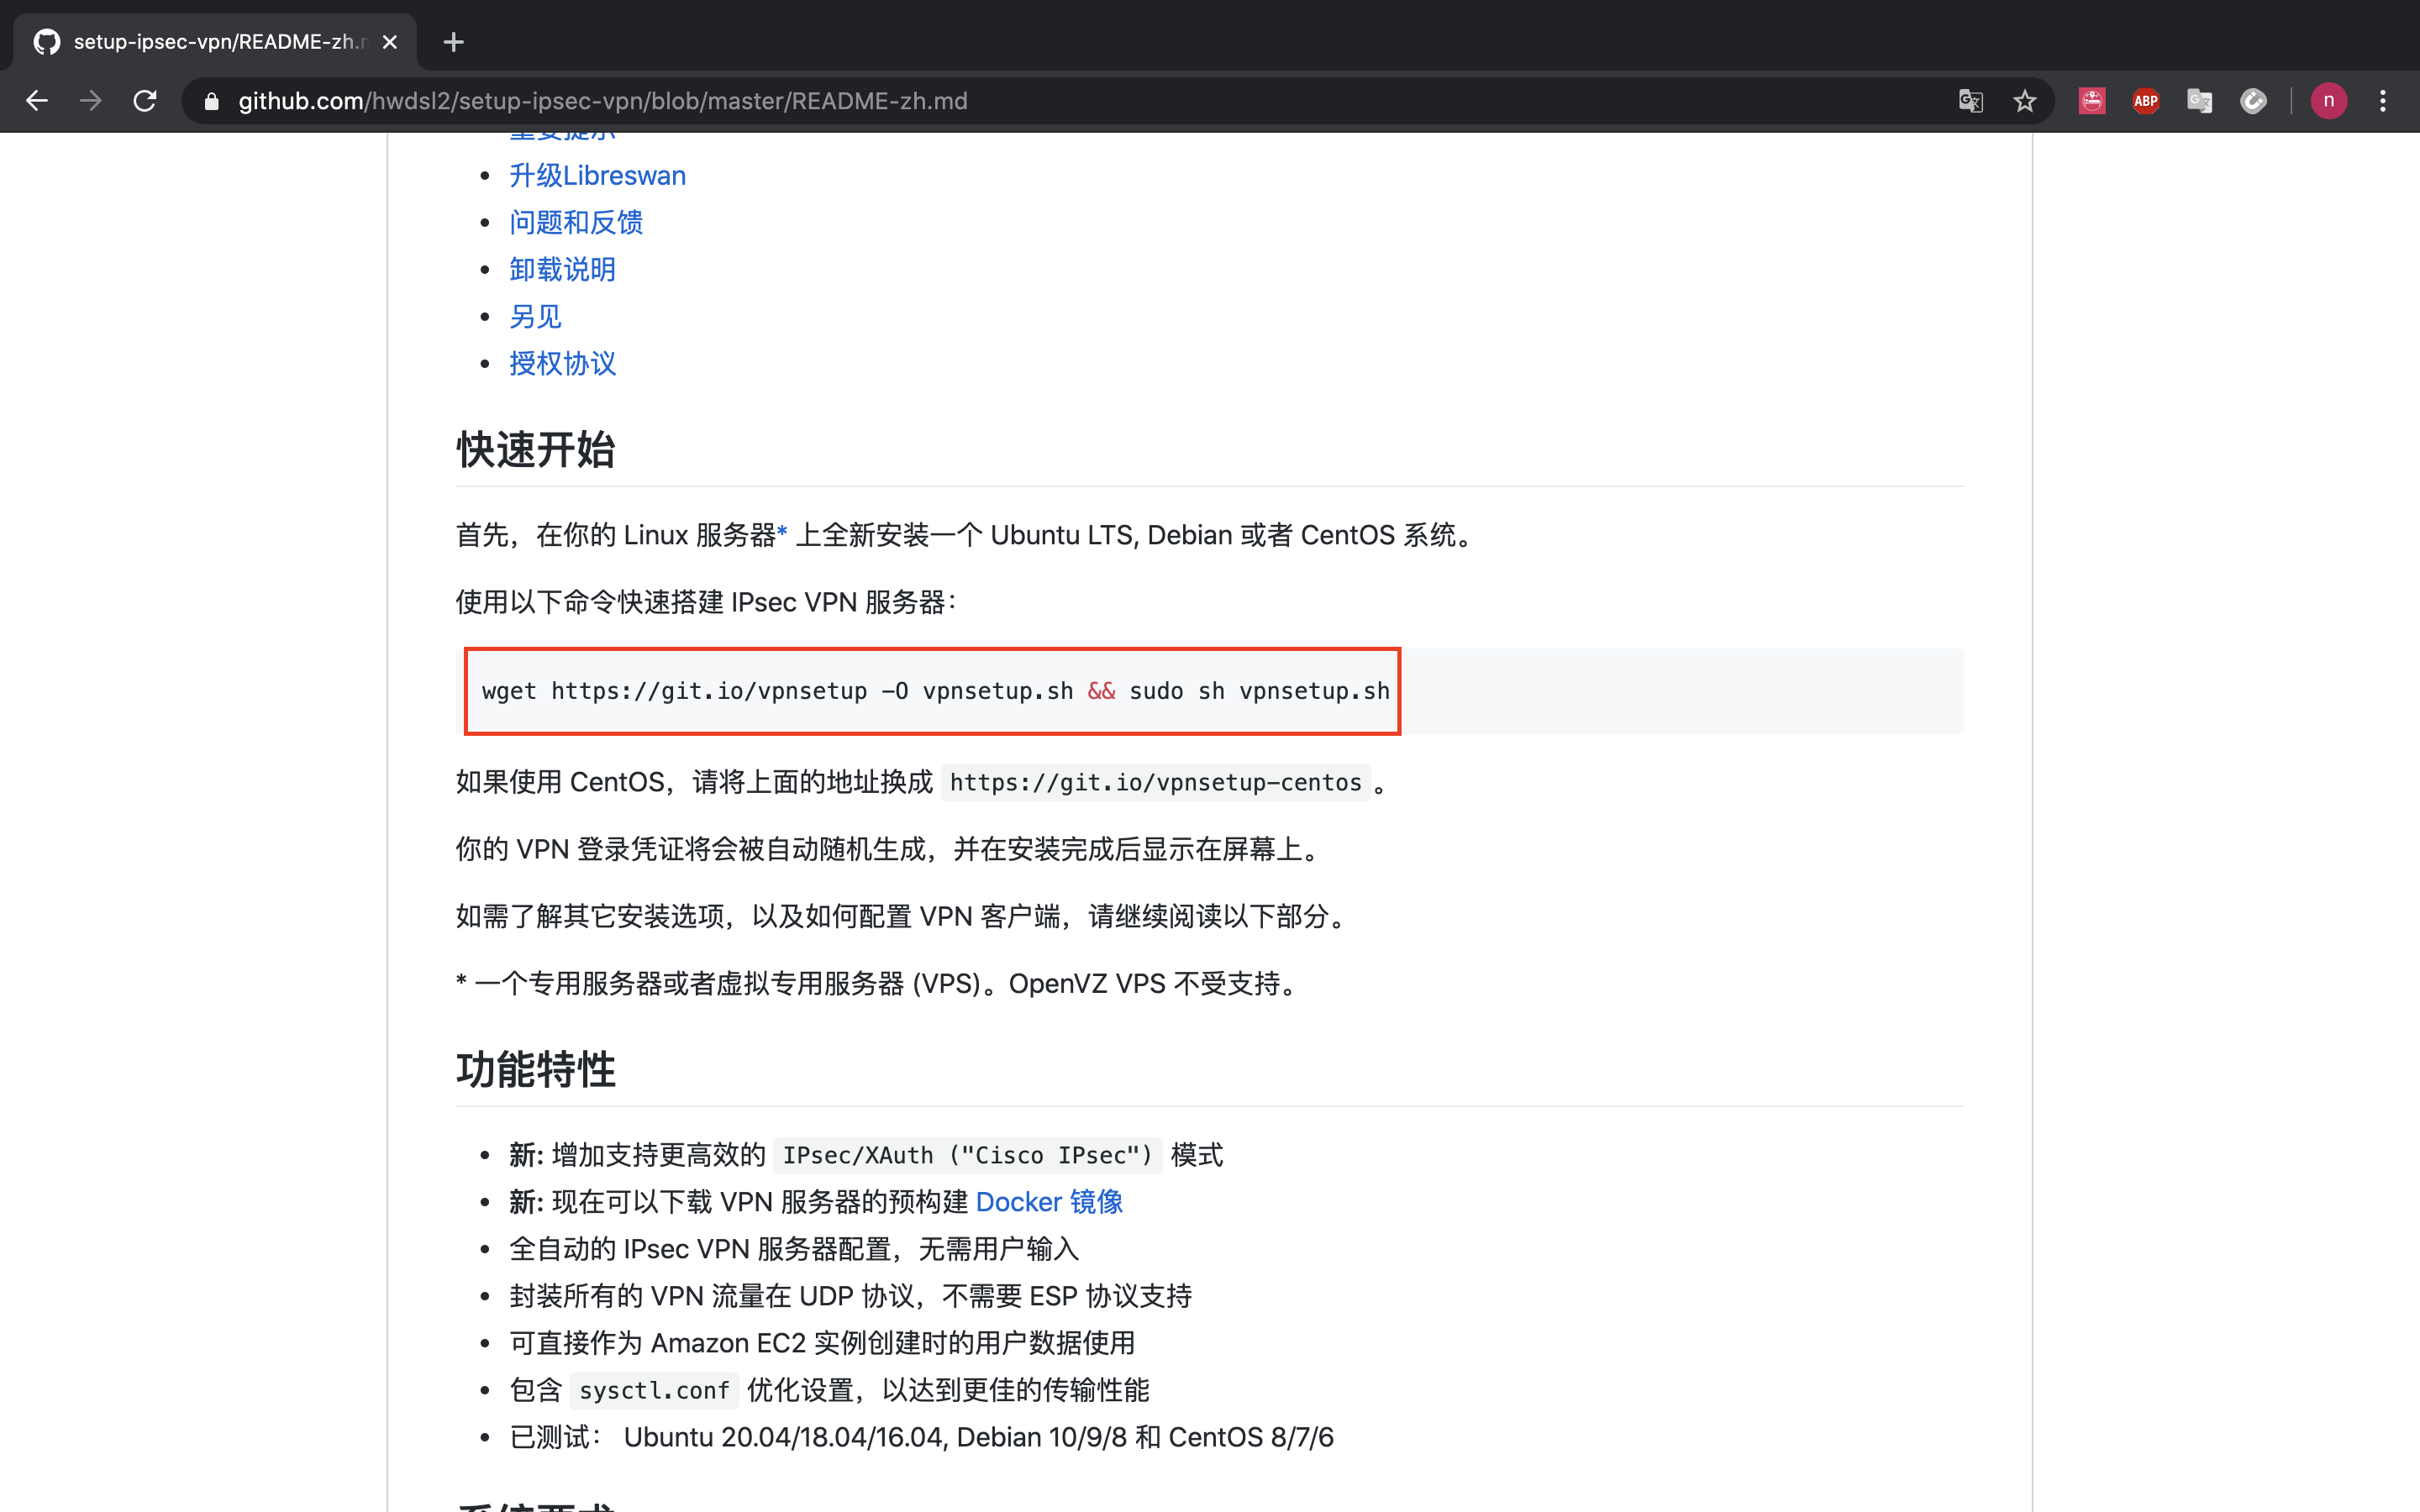The image size is (2420, 1512).
Task: Open the pink bed-icon extension
Action: [x=2091, y=101]
